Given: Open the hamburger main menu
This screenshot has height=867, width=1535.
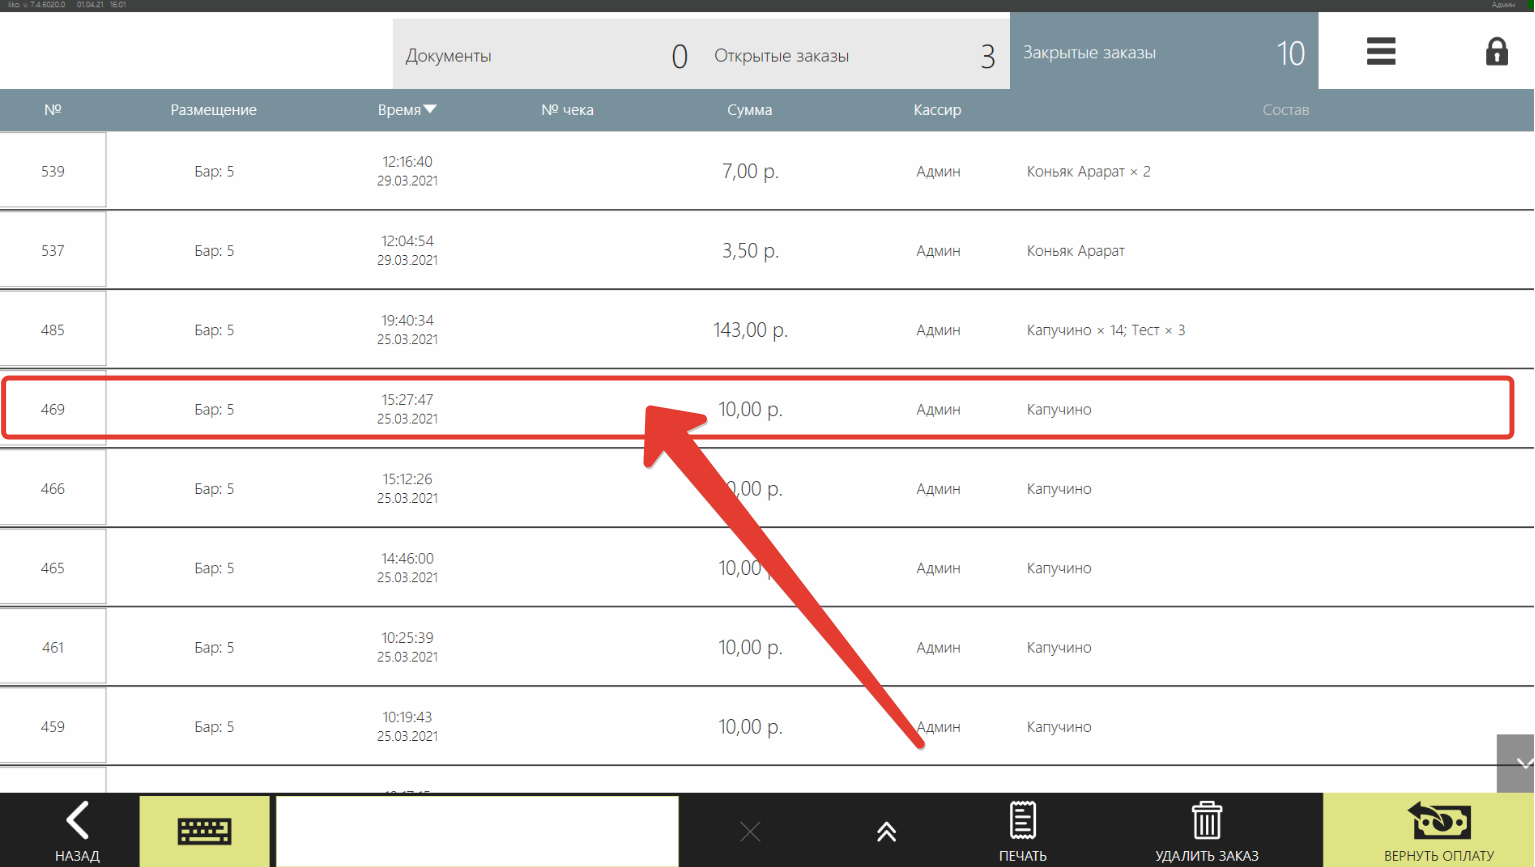Looking at the screenshot, I should [1380, 51].
